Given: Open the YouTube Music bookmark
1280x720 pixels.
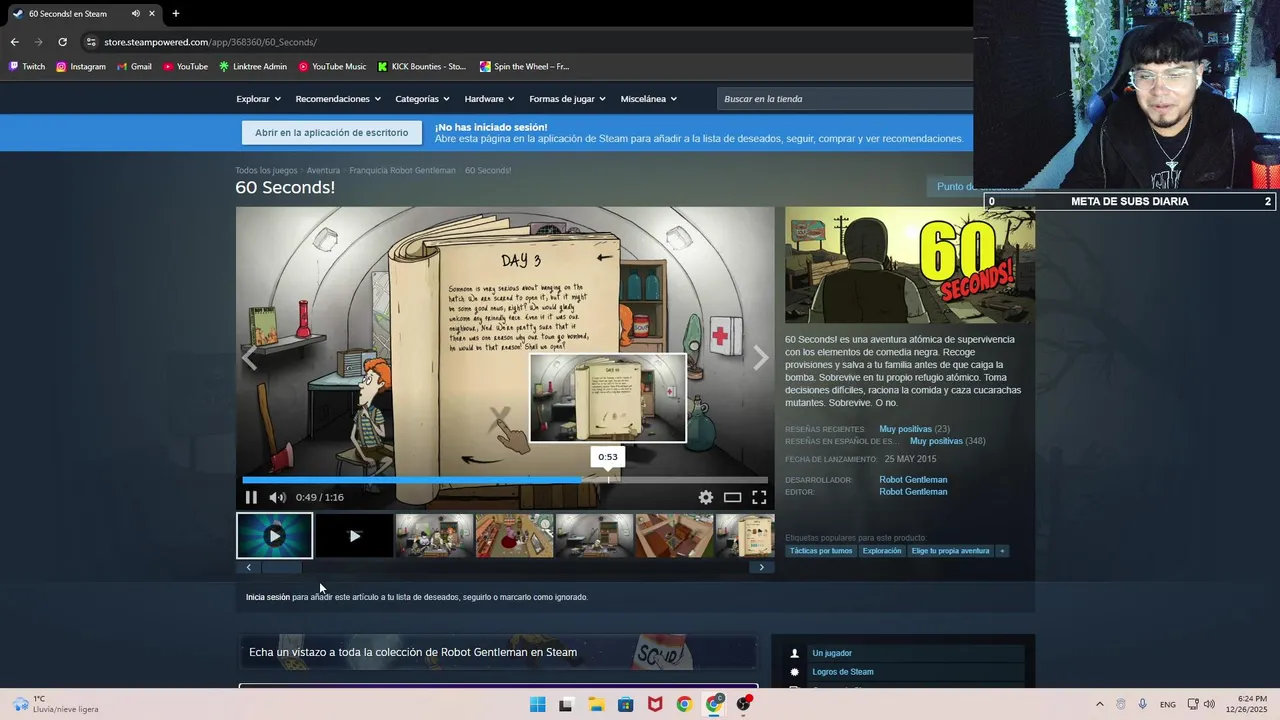Looking at the screenshot, I should [x=332, y=67].
